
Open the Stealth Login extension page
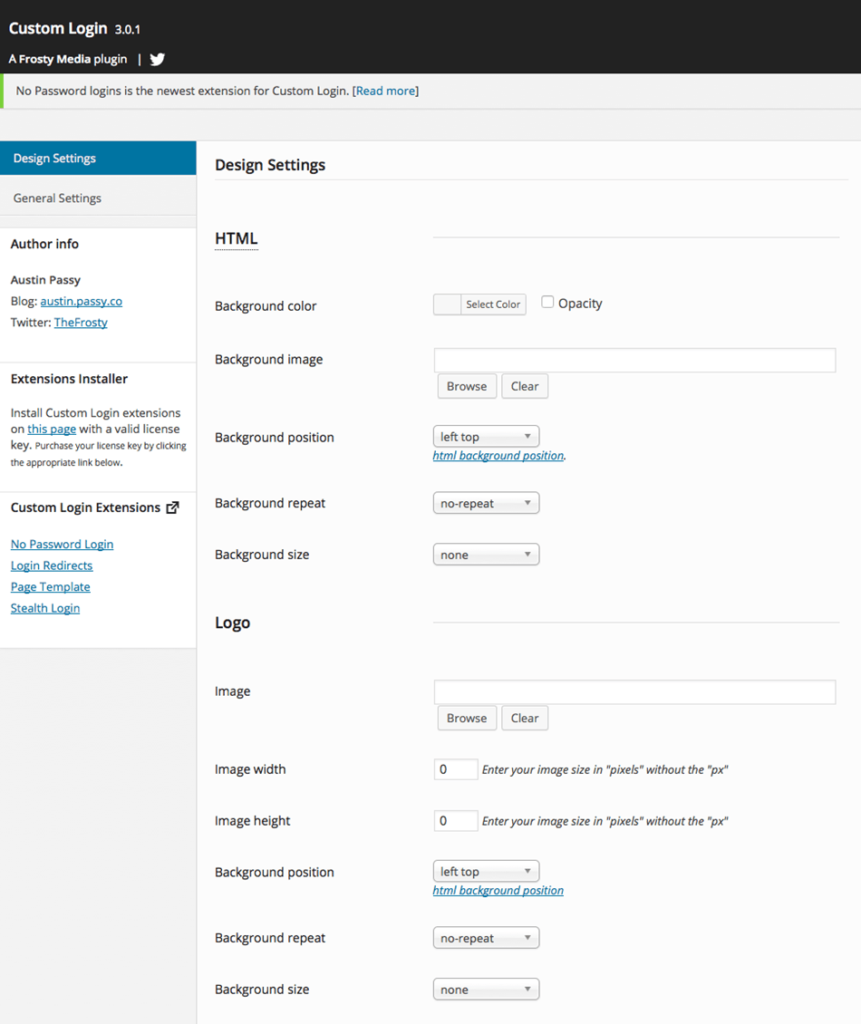point(44,608)
